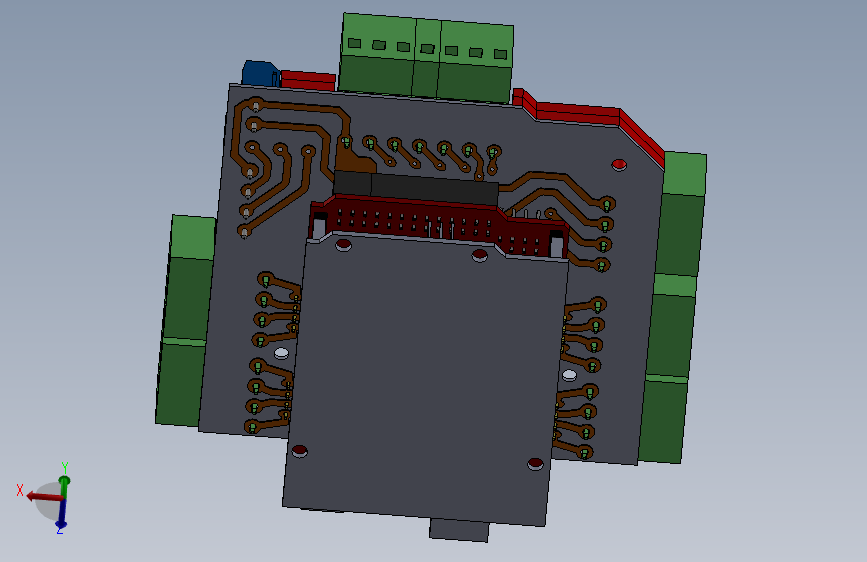
Task: Select the bottom-right red hole on the lower board
Action: click(x=535, y=464)
